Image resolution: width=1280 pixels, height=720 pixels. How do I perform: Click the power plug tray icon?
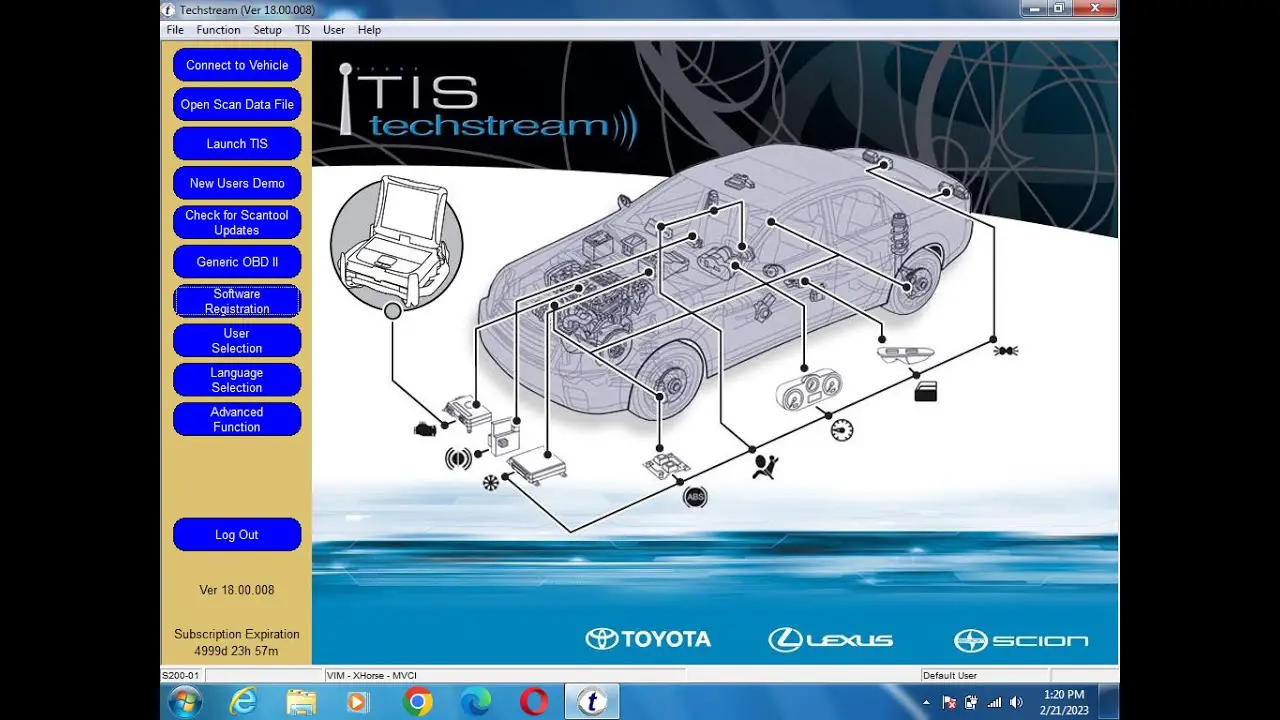coord(971,703)
